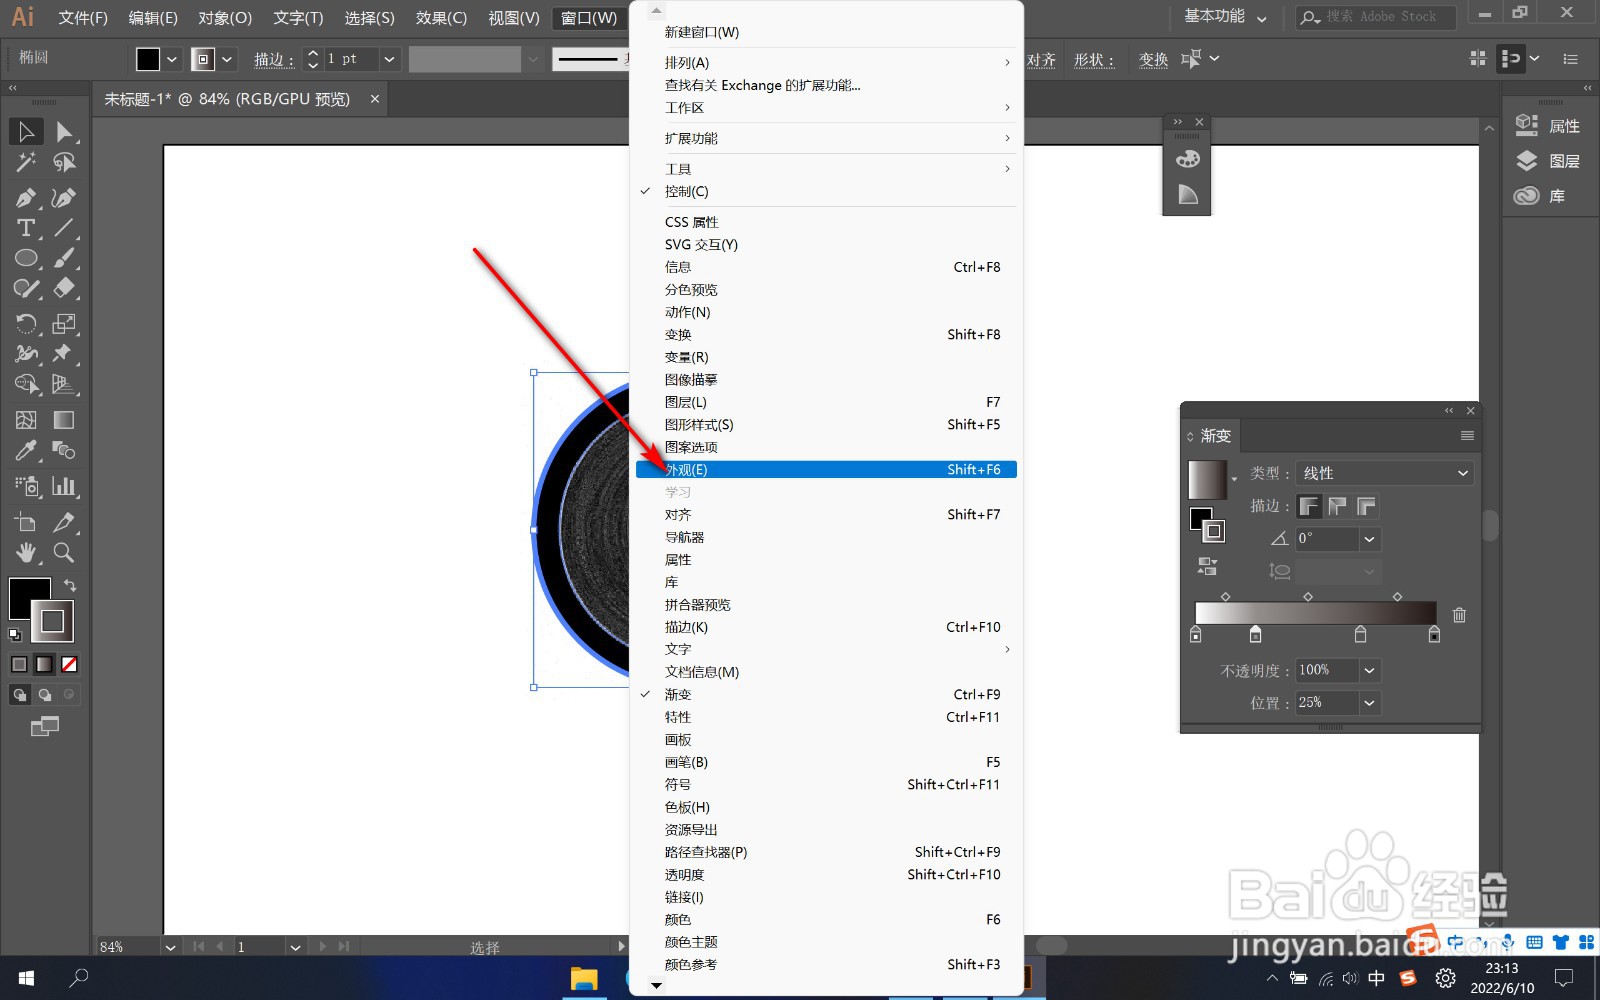Open 图层(L) panel from menu
The image size is (1600, 1000).
pos(826,402)
